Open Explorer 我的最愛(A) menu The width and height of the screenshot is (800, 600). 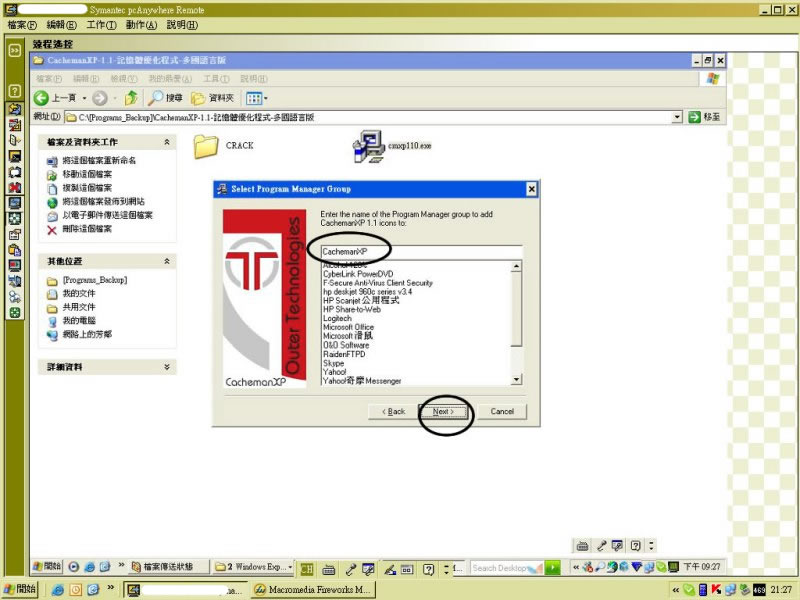(170, 79)
